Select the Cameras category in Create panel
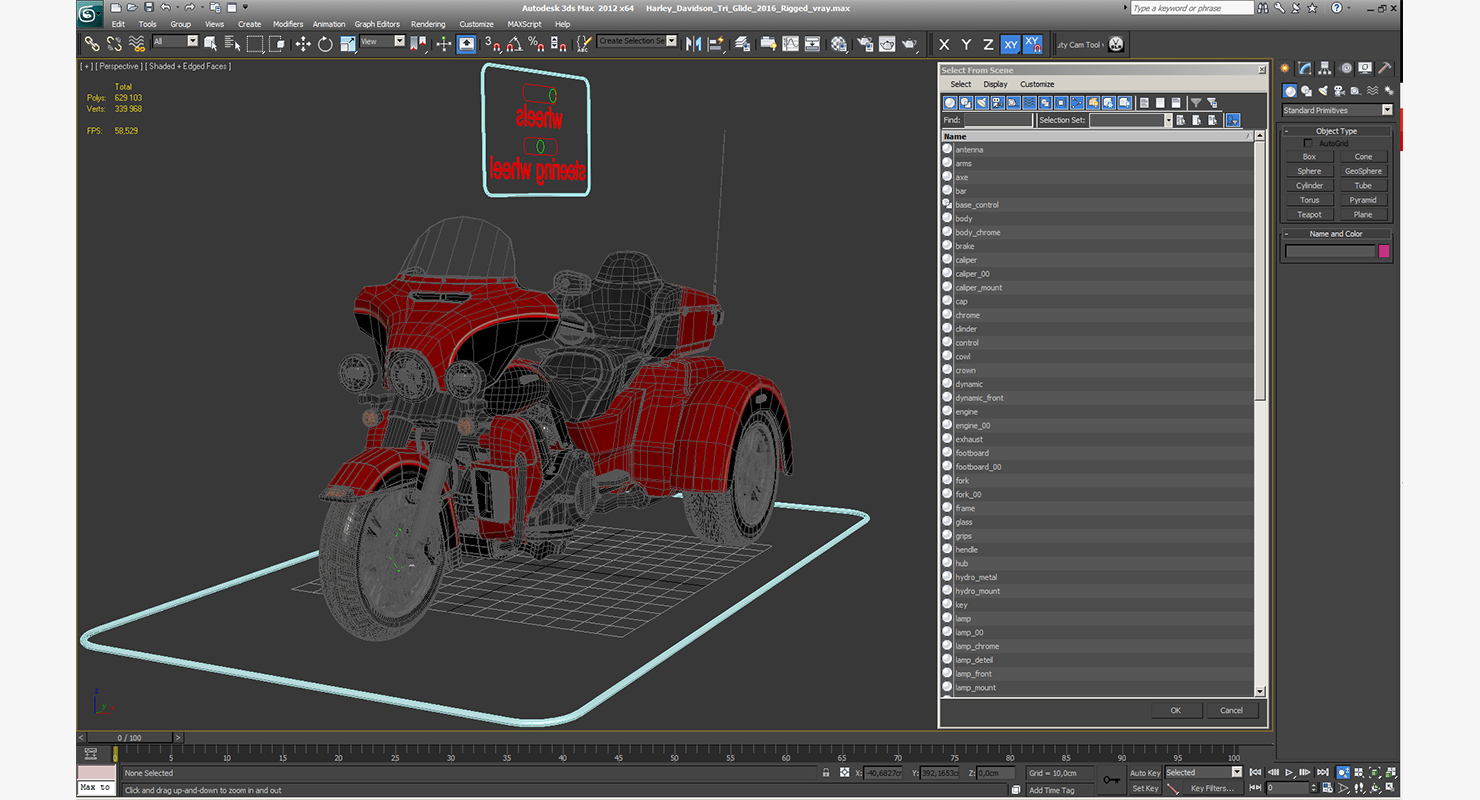The height and width of the screenshot is (800, 1480). 1340,91
